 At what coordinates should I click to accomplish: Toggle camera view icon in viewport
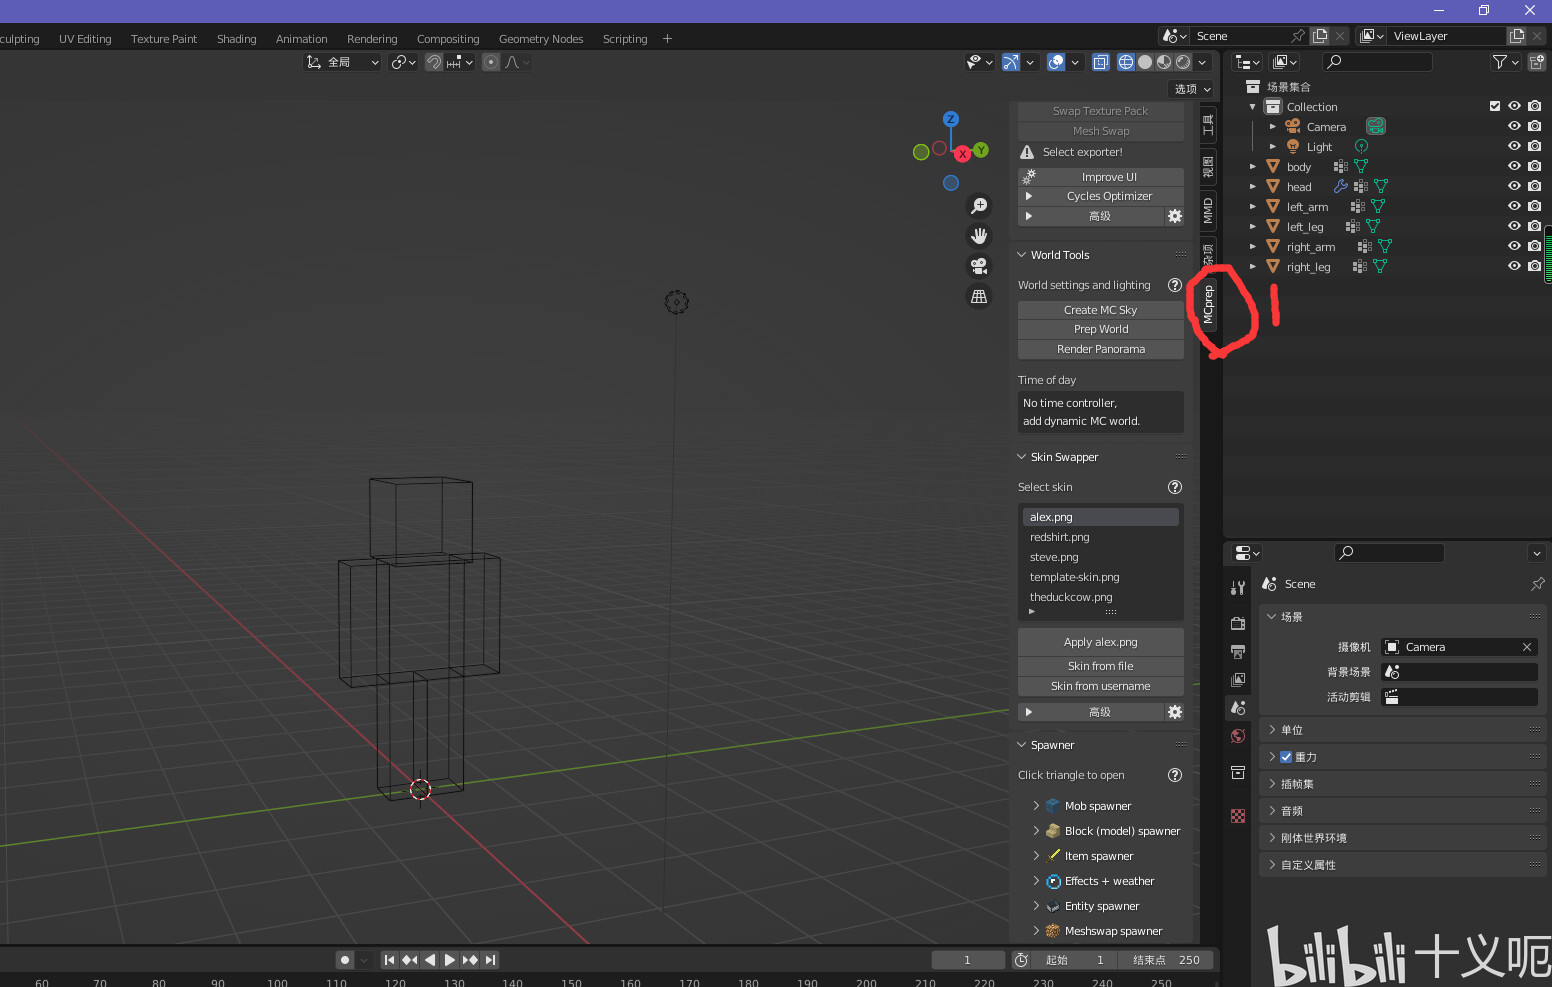(979, 266)
